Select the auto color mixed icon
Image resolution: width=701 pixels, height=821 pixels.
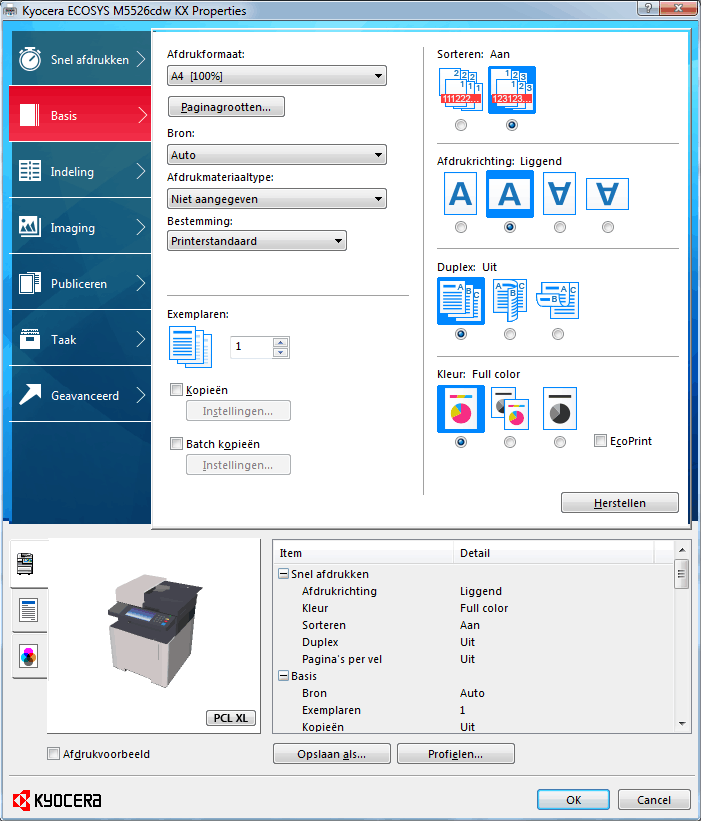tap(510, 409)
